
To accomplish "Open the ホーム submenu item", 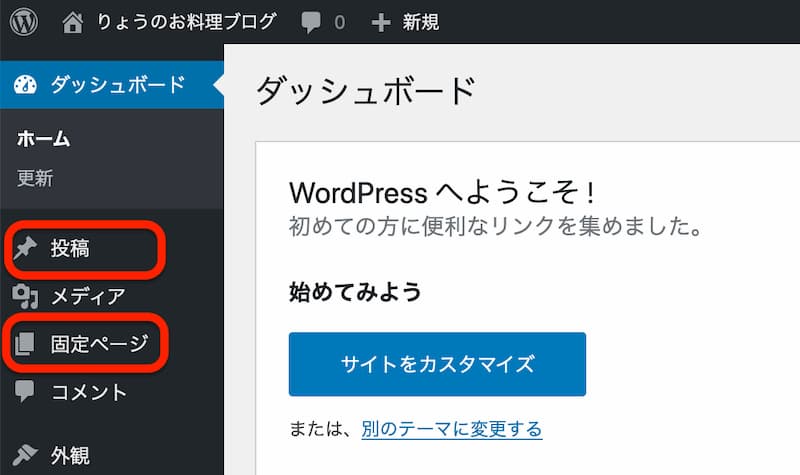I will pyautogui.click(x=43, y=139).
